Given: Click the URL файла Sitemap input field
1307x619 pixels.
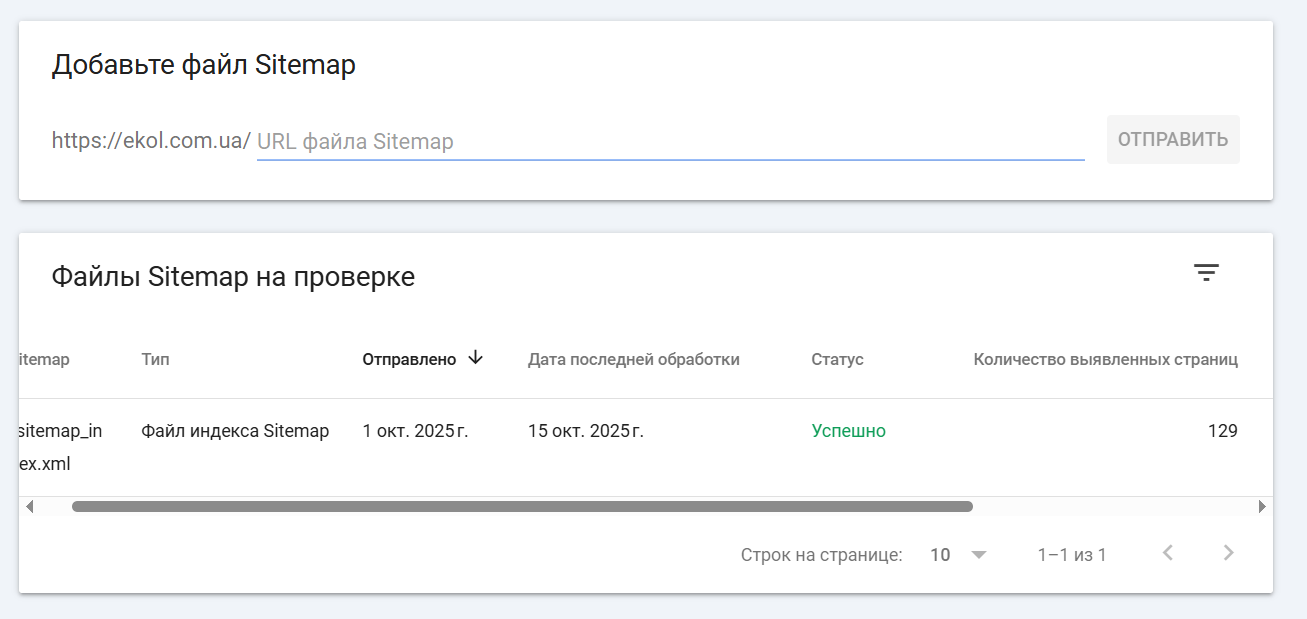Looking at the screenshot, I should [670, 141].
